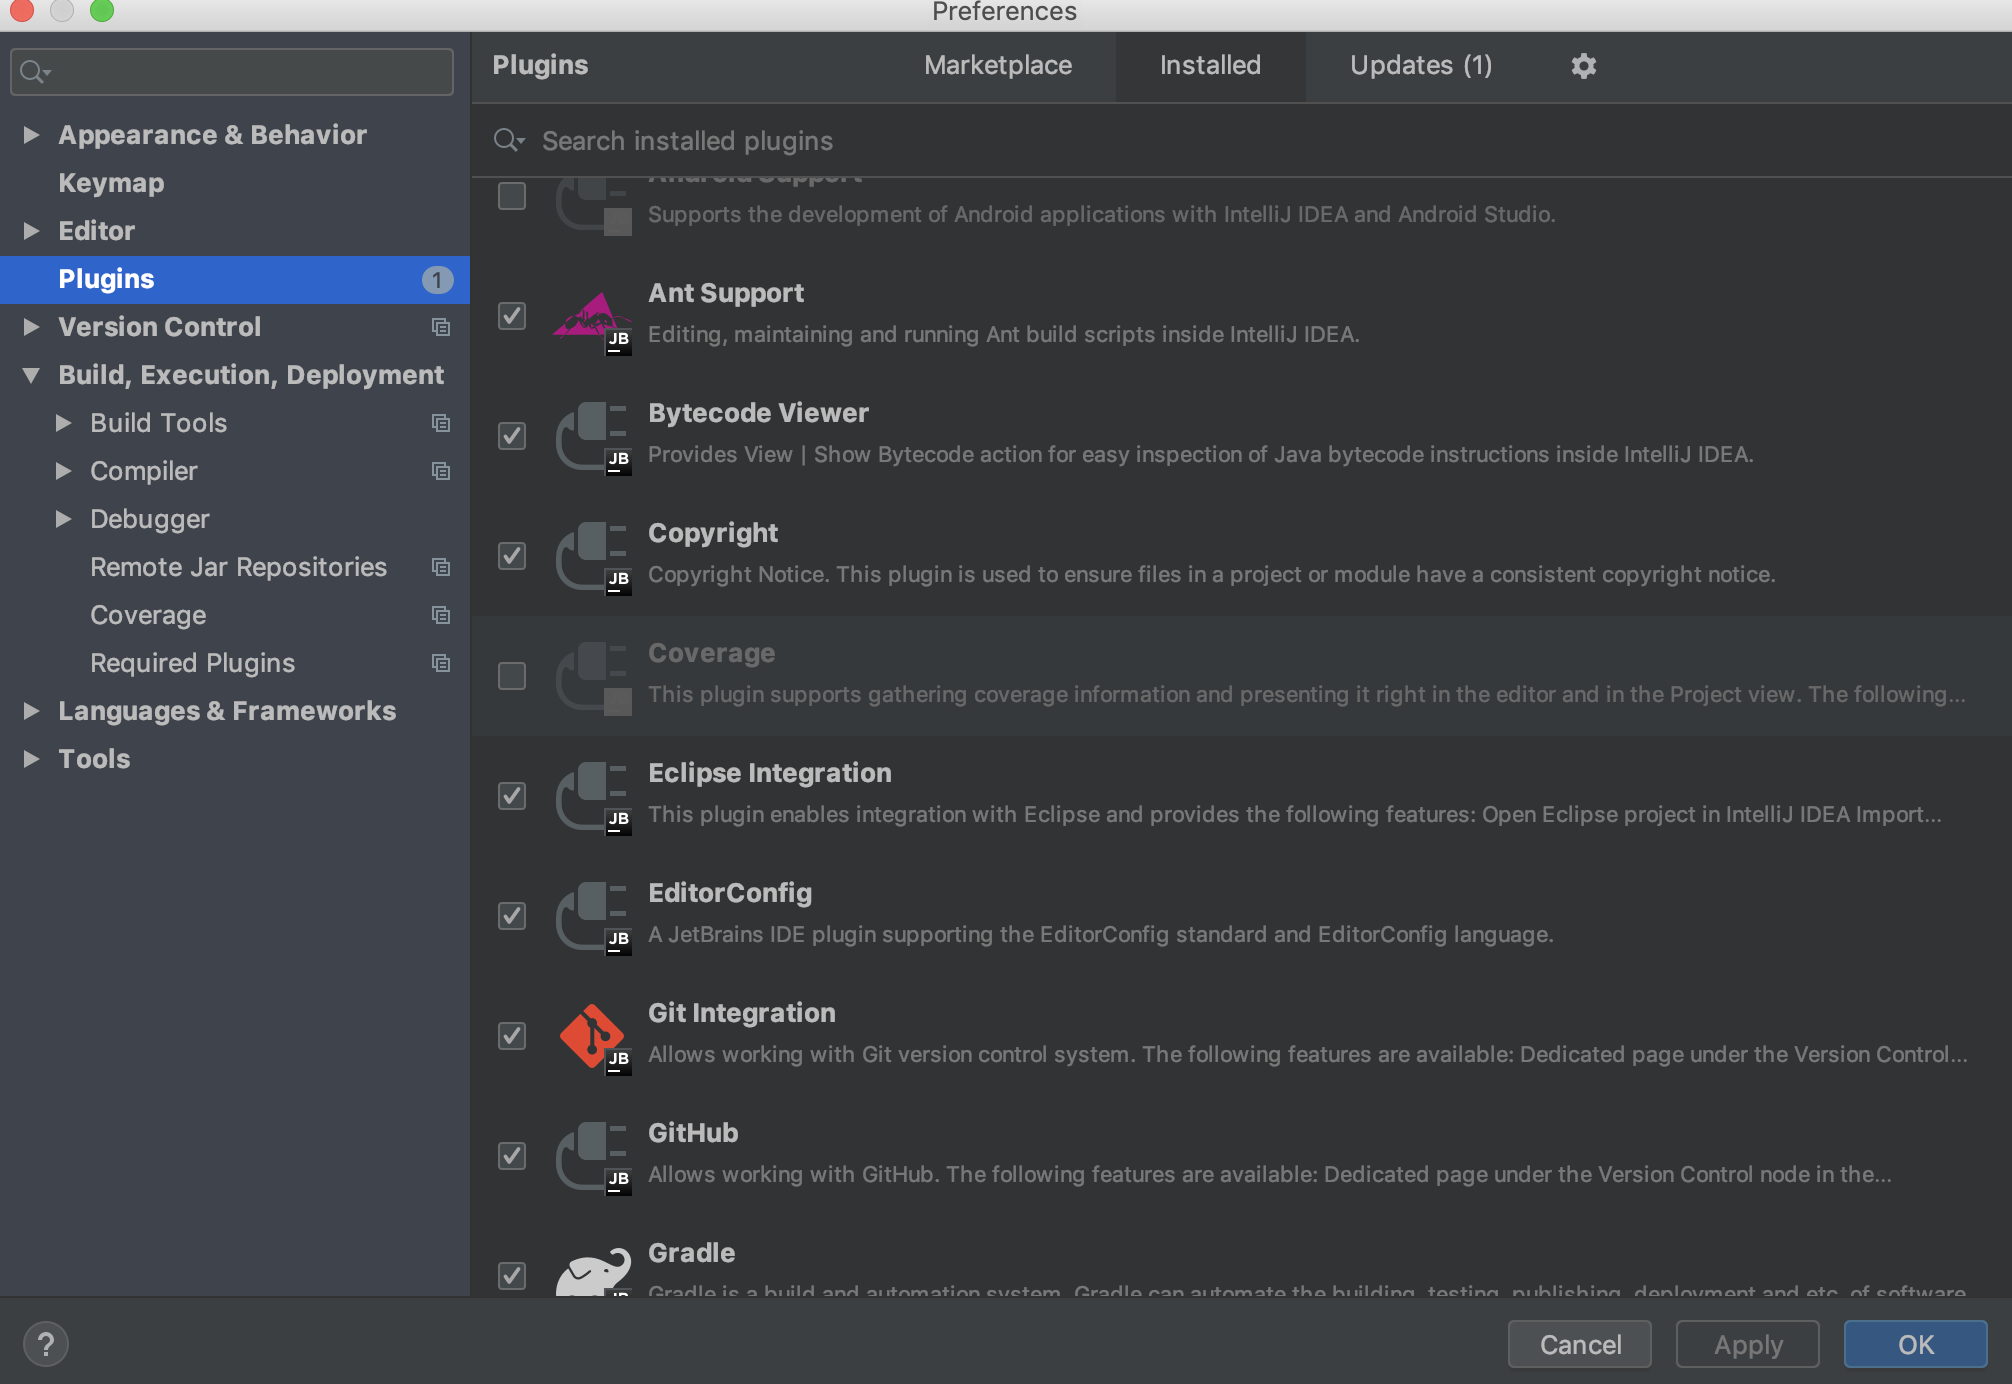Click the Gradle elephant plugin icon
The width and height of the screenshot is (2012, 1384).
(x=593, y=1272)
